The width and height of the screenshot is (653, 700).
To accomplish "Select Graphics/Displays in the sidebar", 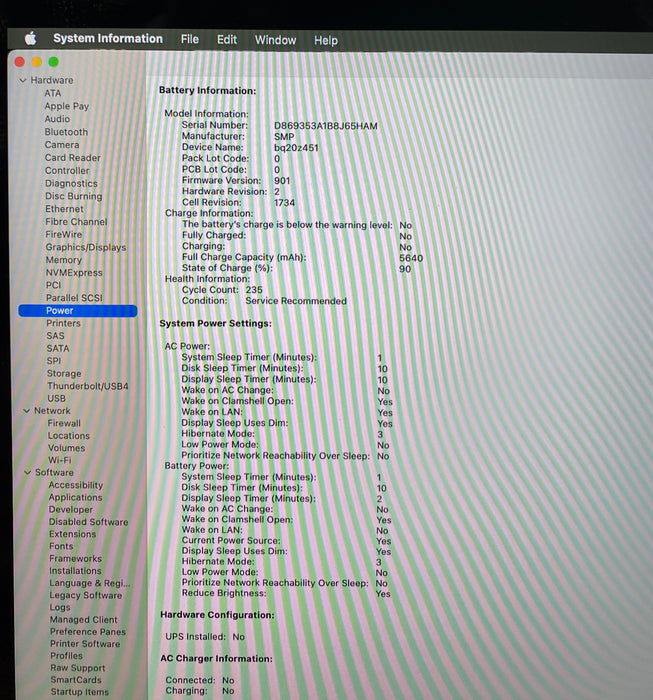I will tap(86, 247).
